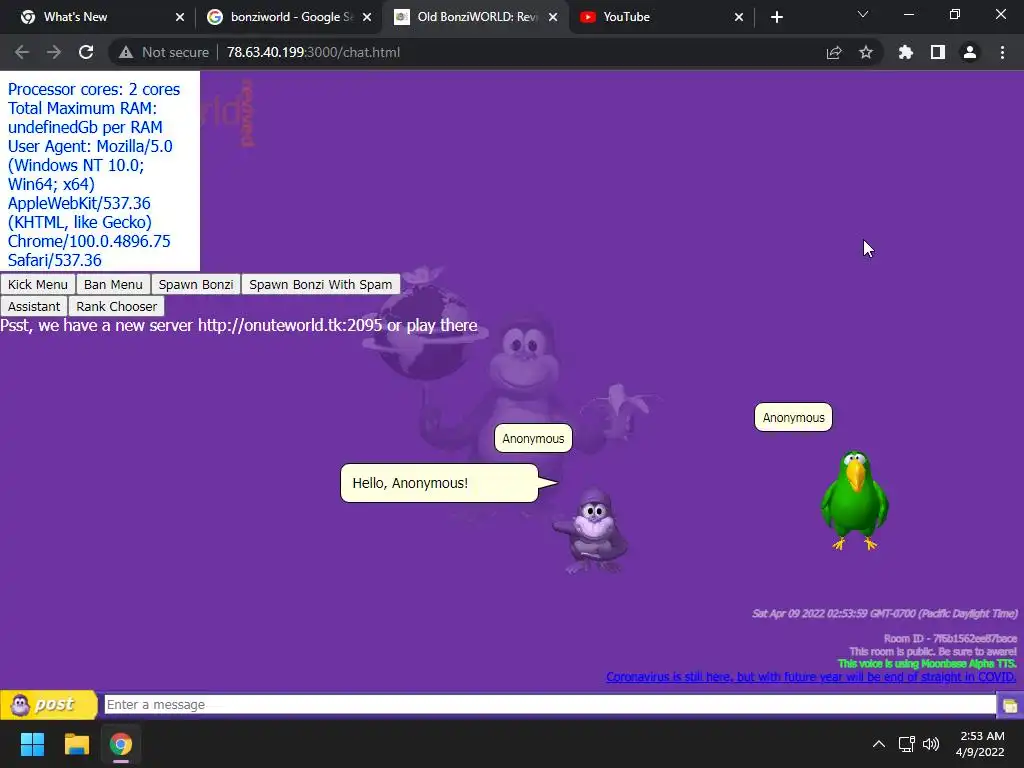Image resolution: width=1024 pixels, height=768 pixels.
Task: Close the YouTube tab
Action: [739, 17]
